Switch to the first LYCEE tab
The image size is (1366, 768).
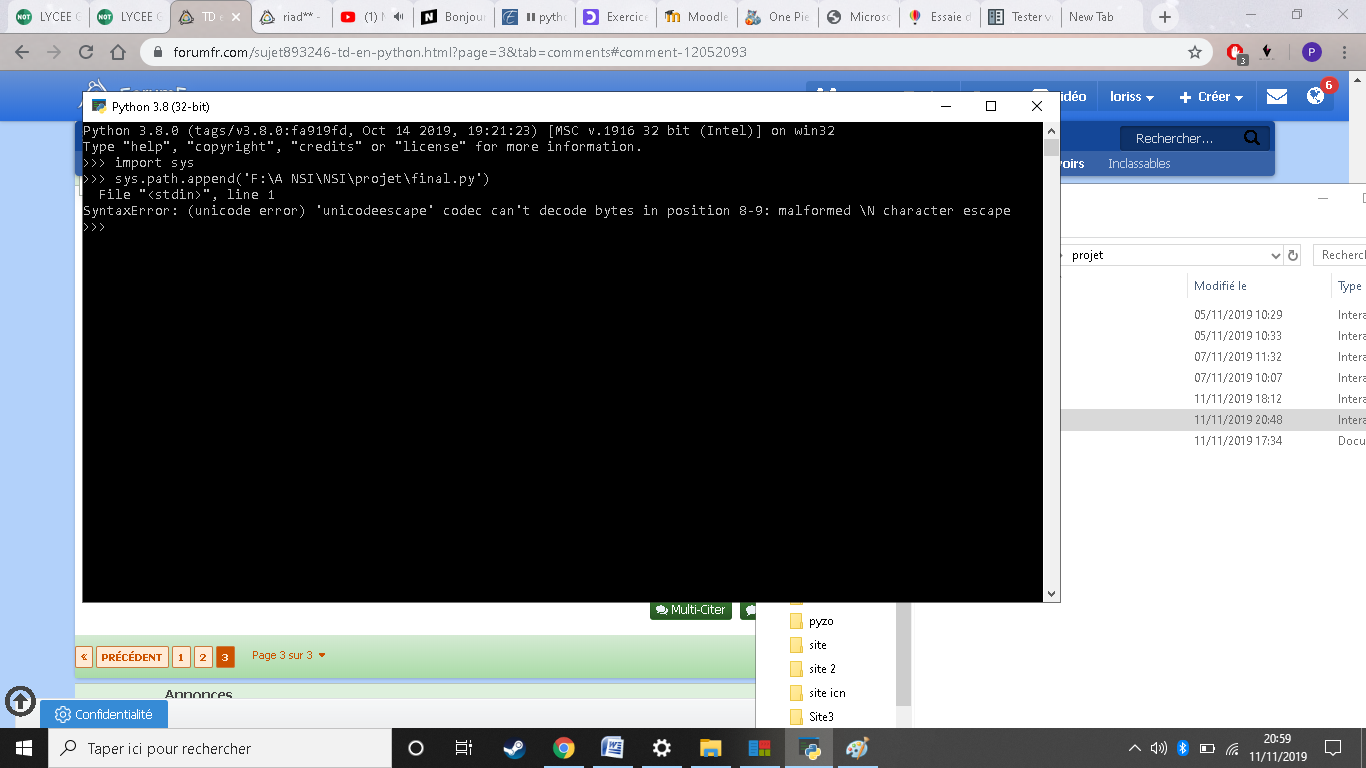pyautogui.click(x=49, y=17)
